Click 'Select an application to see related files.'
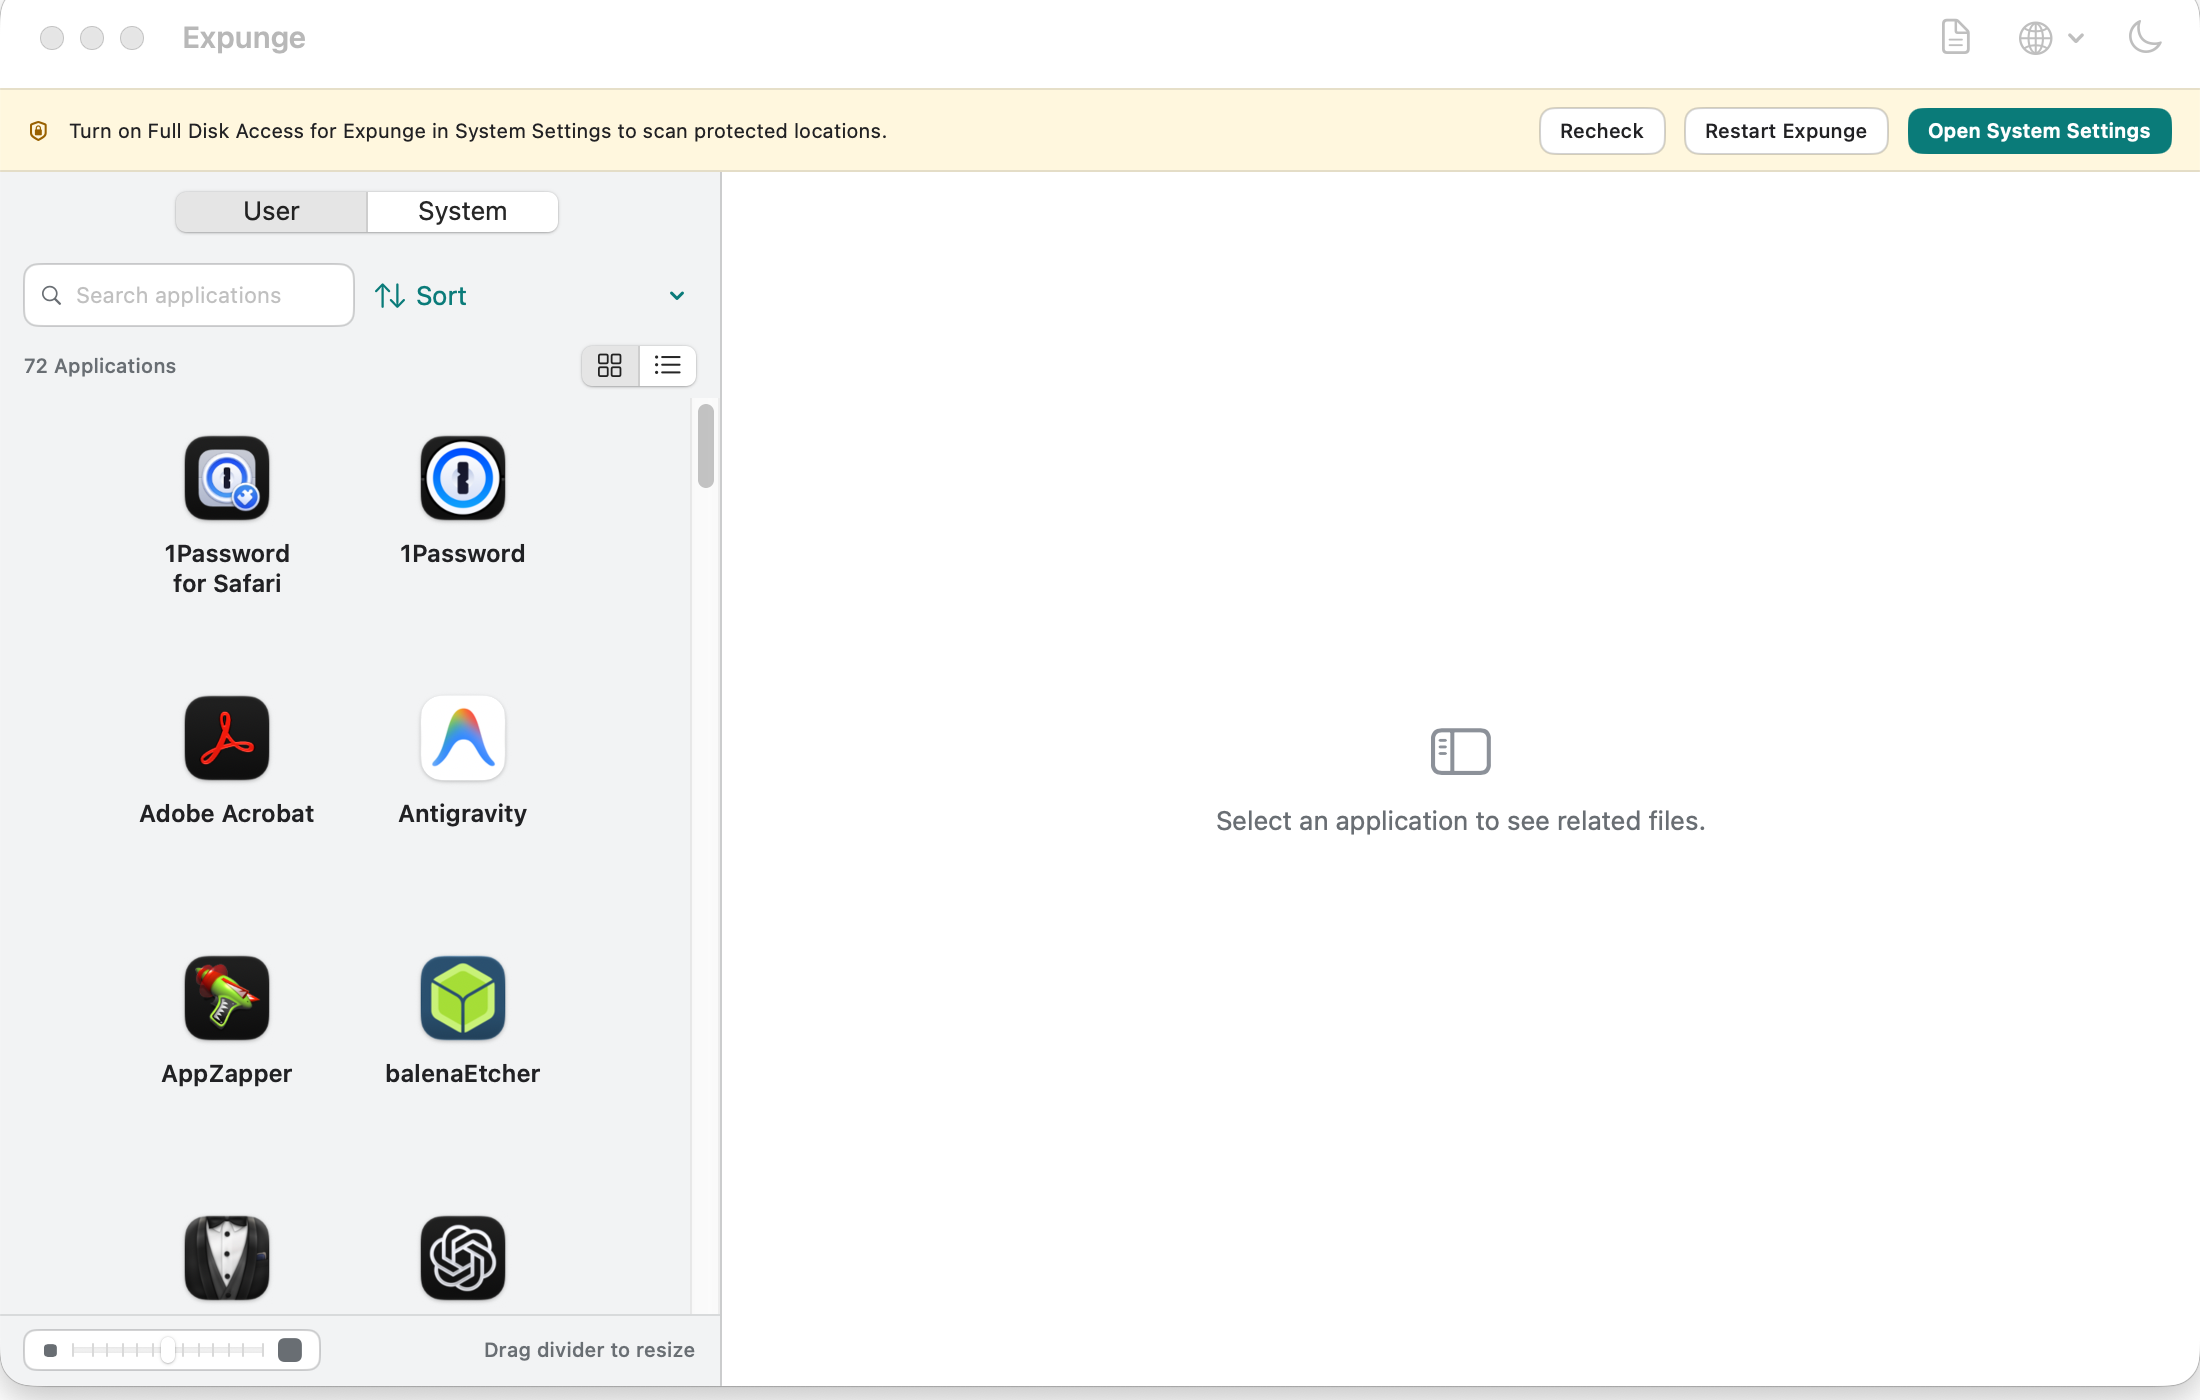The width and height of the screenshot is (2200, 1400). 1460,821
